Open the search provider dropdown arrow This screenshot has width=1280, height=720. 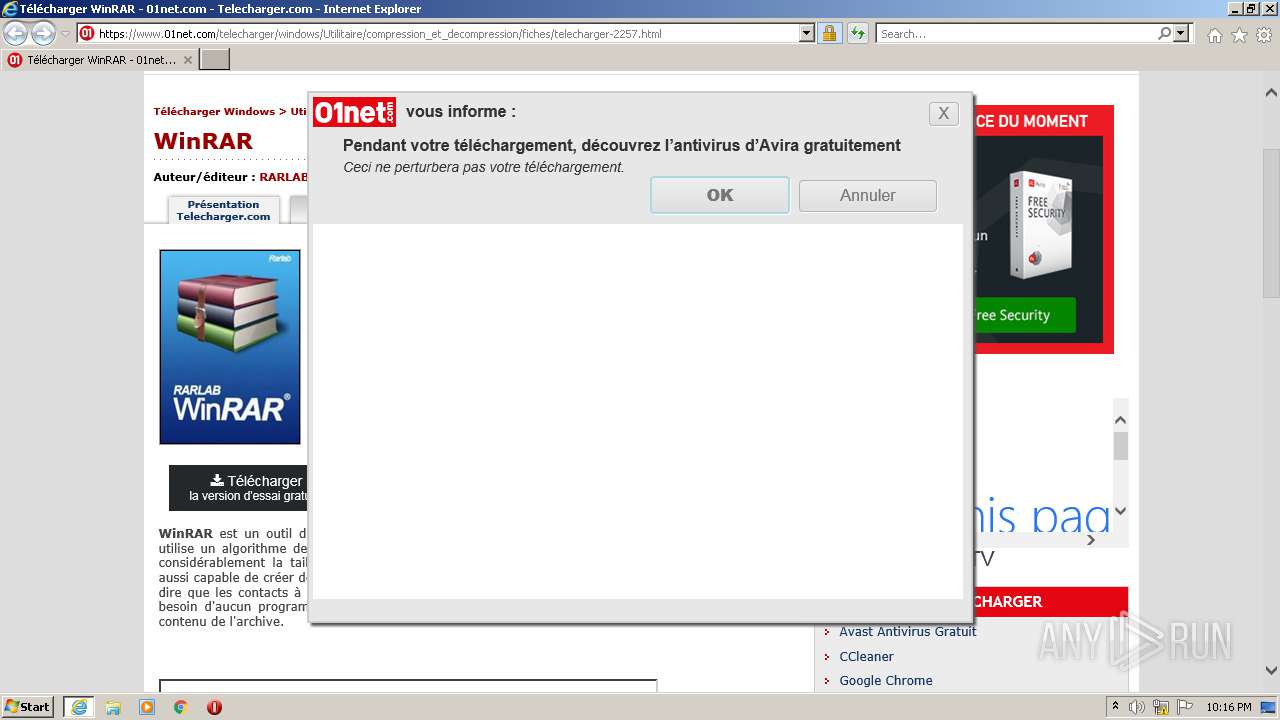pyautogui.click(x=1182, y=34)
